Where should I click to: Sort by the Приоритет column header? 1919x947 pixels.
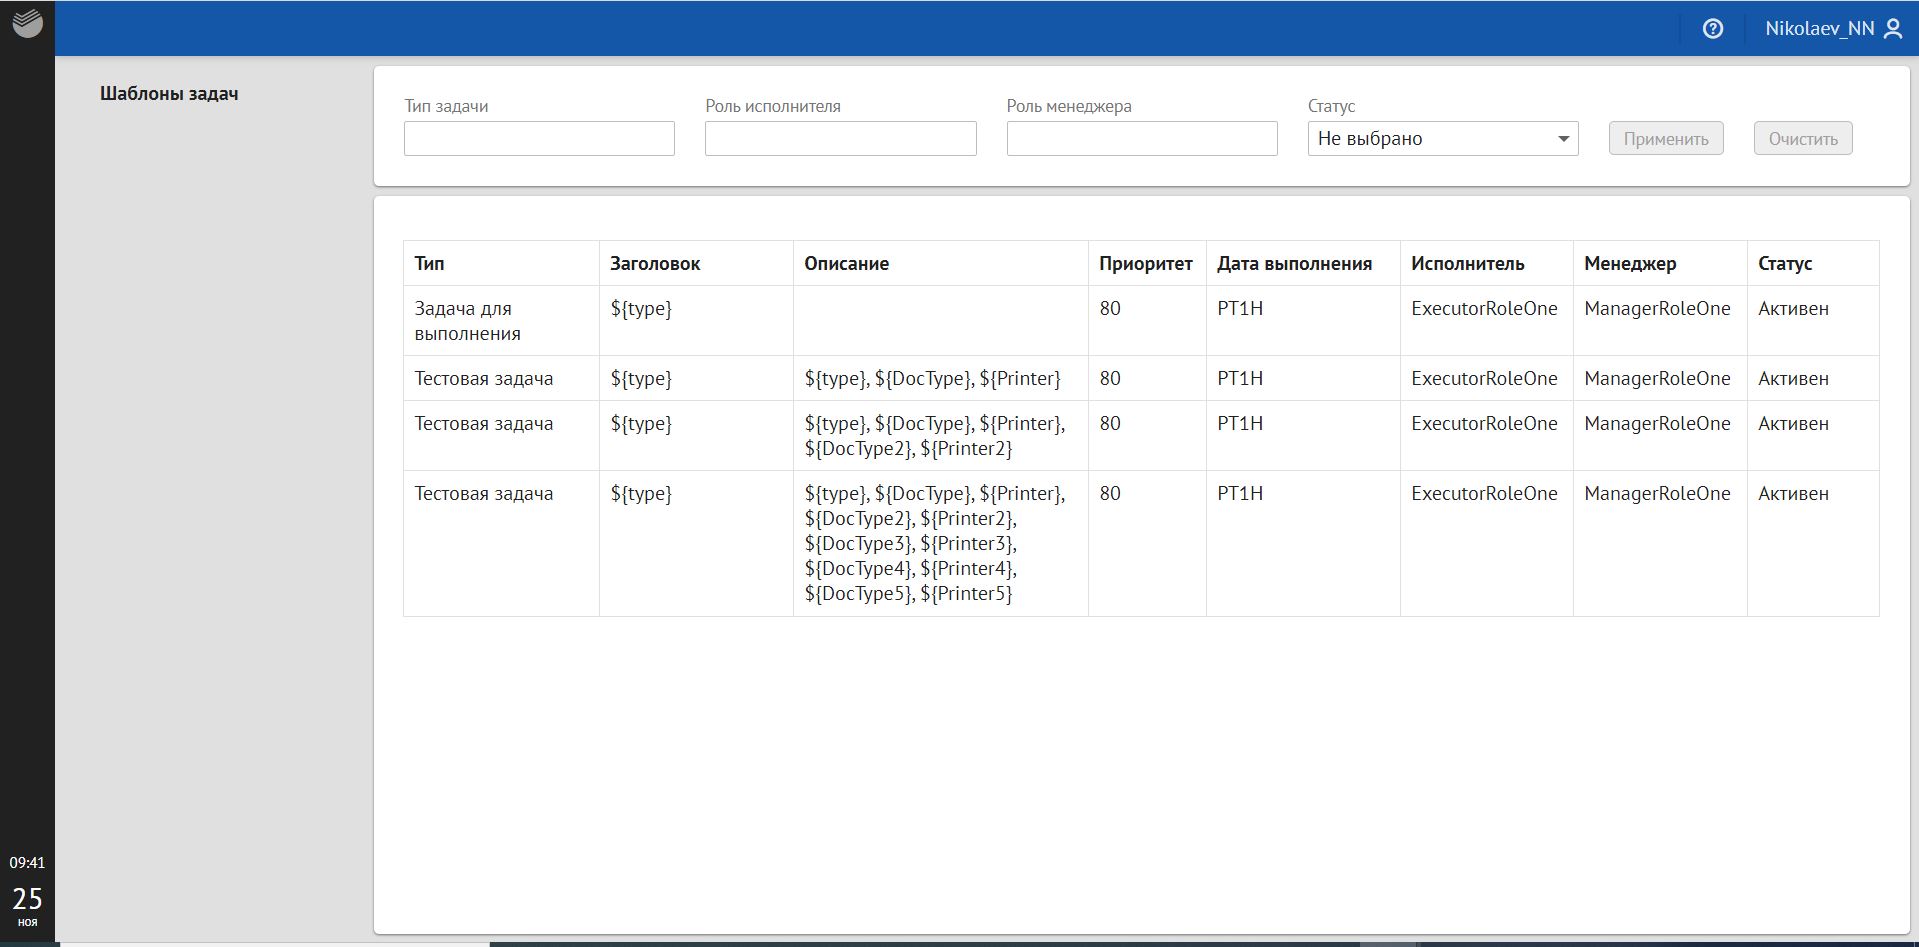coord(1145,264)
